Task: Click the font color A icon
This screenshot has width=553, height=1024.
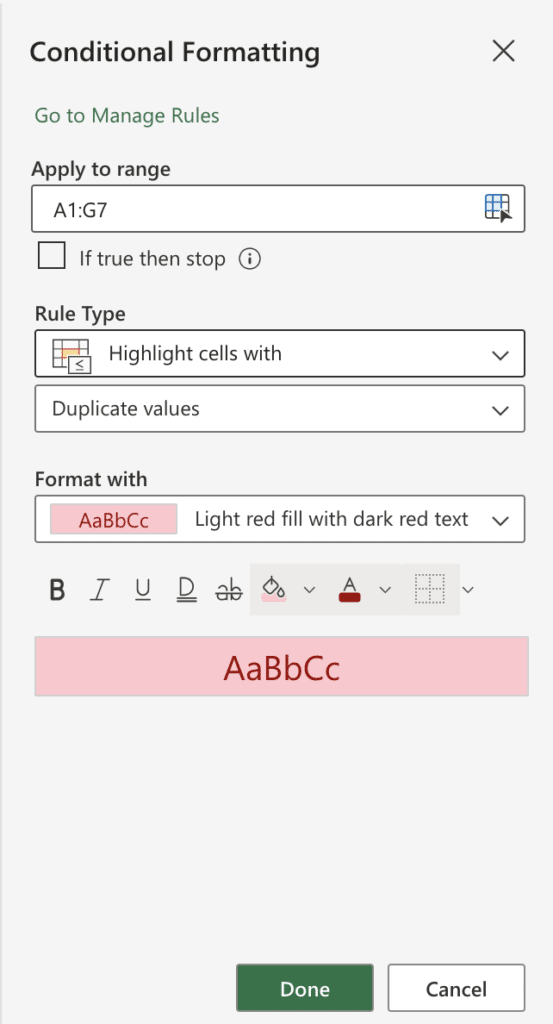Action: [x=350, y=589]
